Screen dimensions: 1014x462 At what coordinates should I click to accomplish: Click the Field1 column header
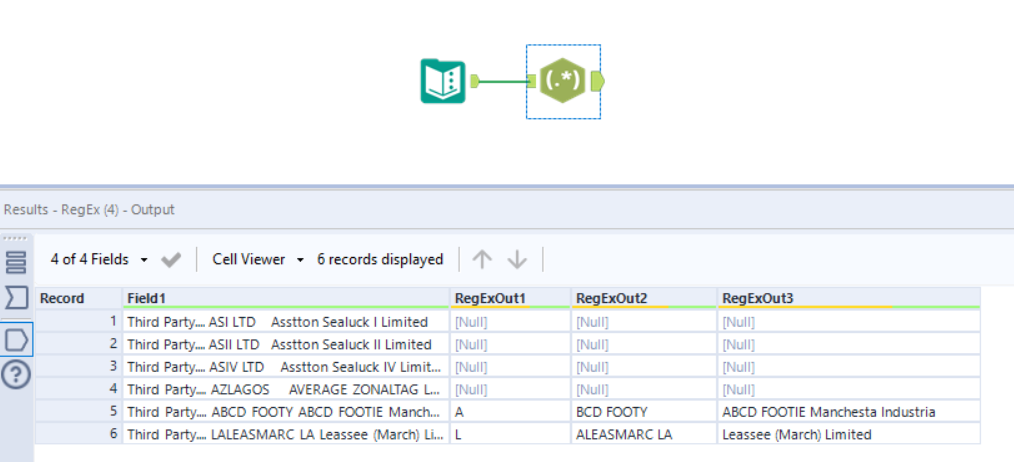click(286, 298)
